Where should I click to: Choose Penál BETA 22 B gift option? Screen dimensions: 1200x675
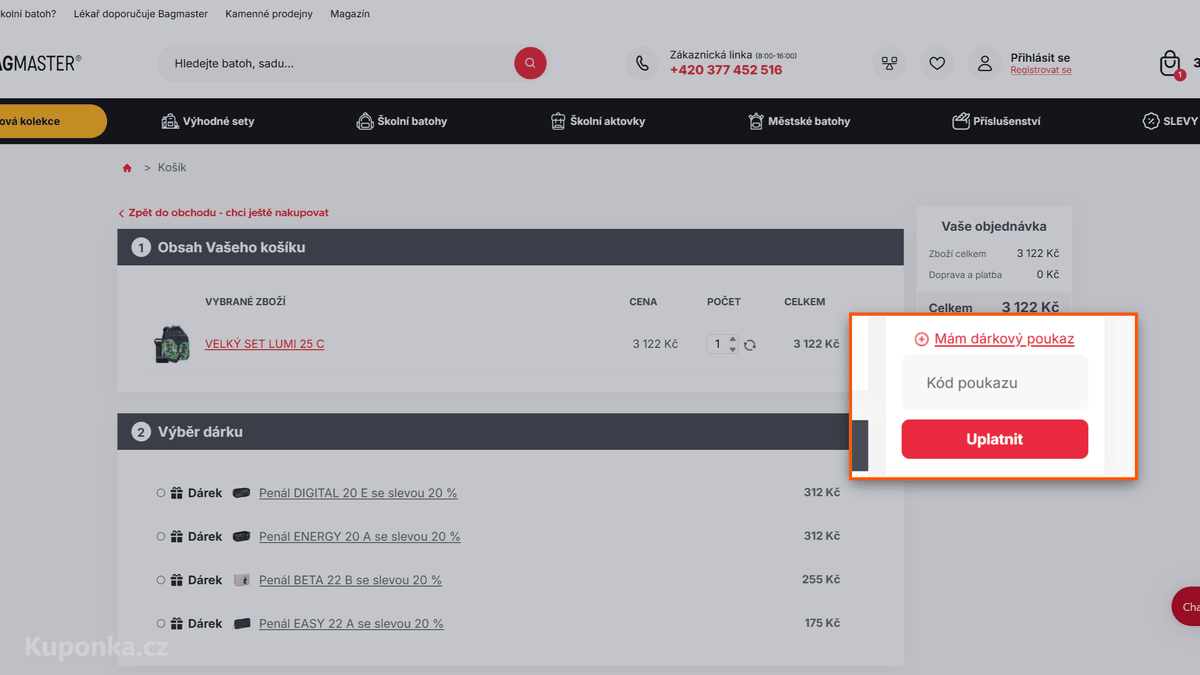pyautogui.click(x=161, y=580)
